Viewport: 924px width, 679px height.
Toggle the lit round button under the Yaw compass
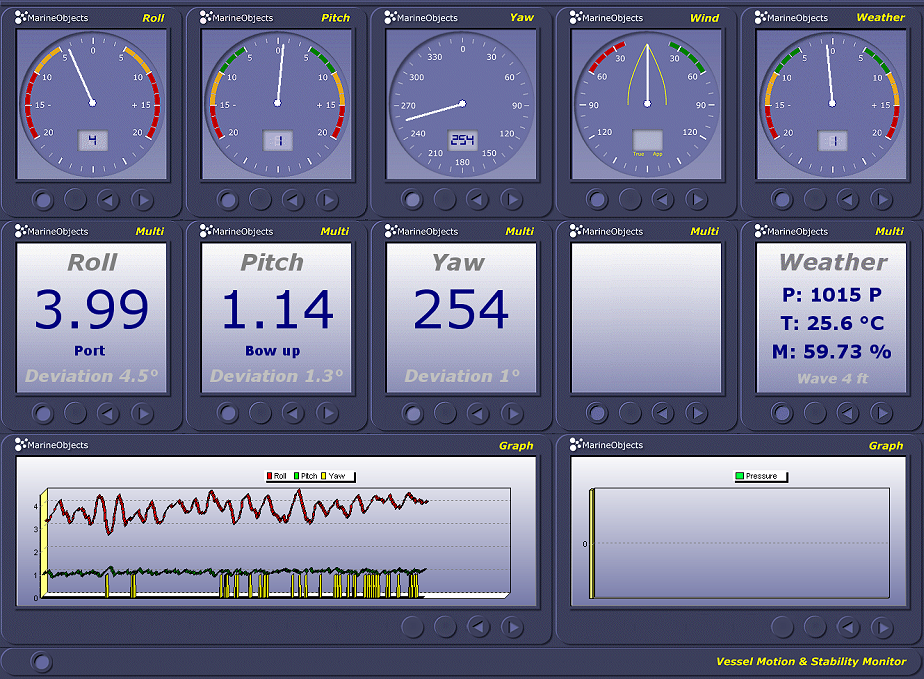pos(412,200)
